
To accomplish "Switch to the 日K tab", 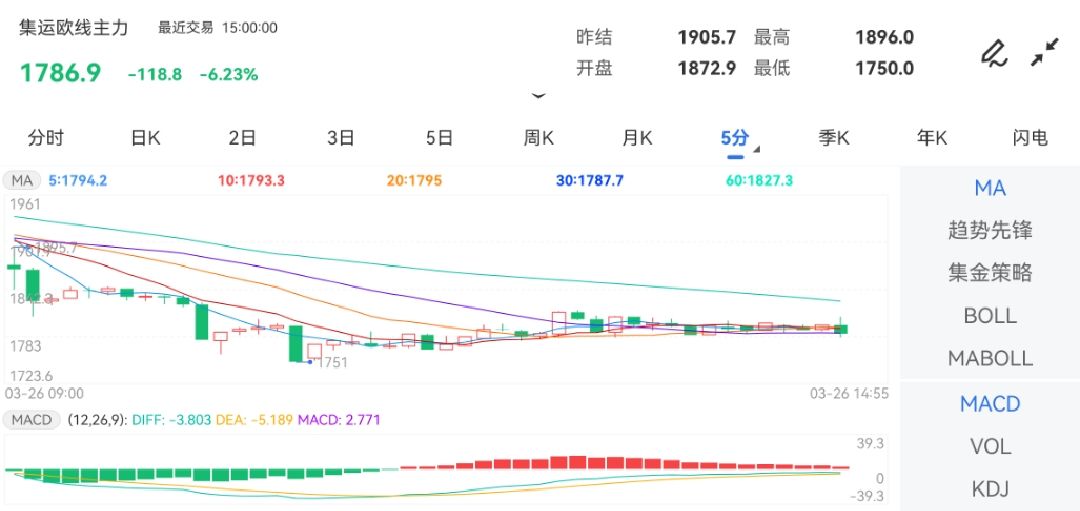I will coord(145,139).
